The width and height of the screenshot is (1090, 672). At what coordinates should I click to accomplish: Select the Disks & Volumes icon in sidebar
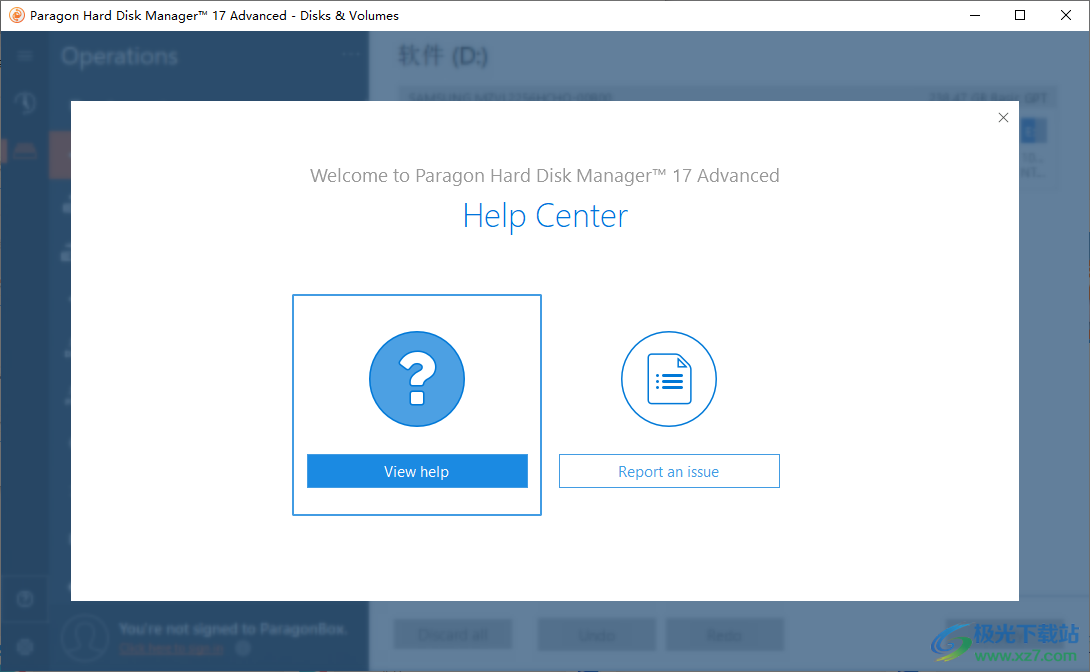(x=25, y=151)
